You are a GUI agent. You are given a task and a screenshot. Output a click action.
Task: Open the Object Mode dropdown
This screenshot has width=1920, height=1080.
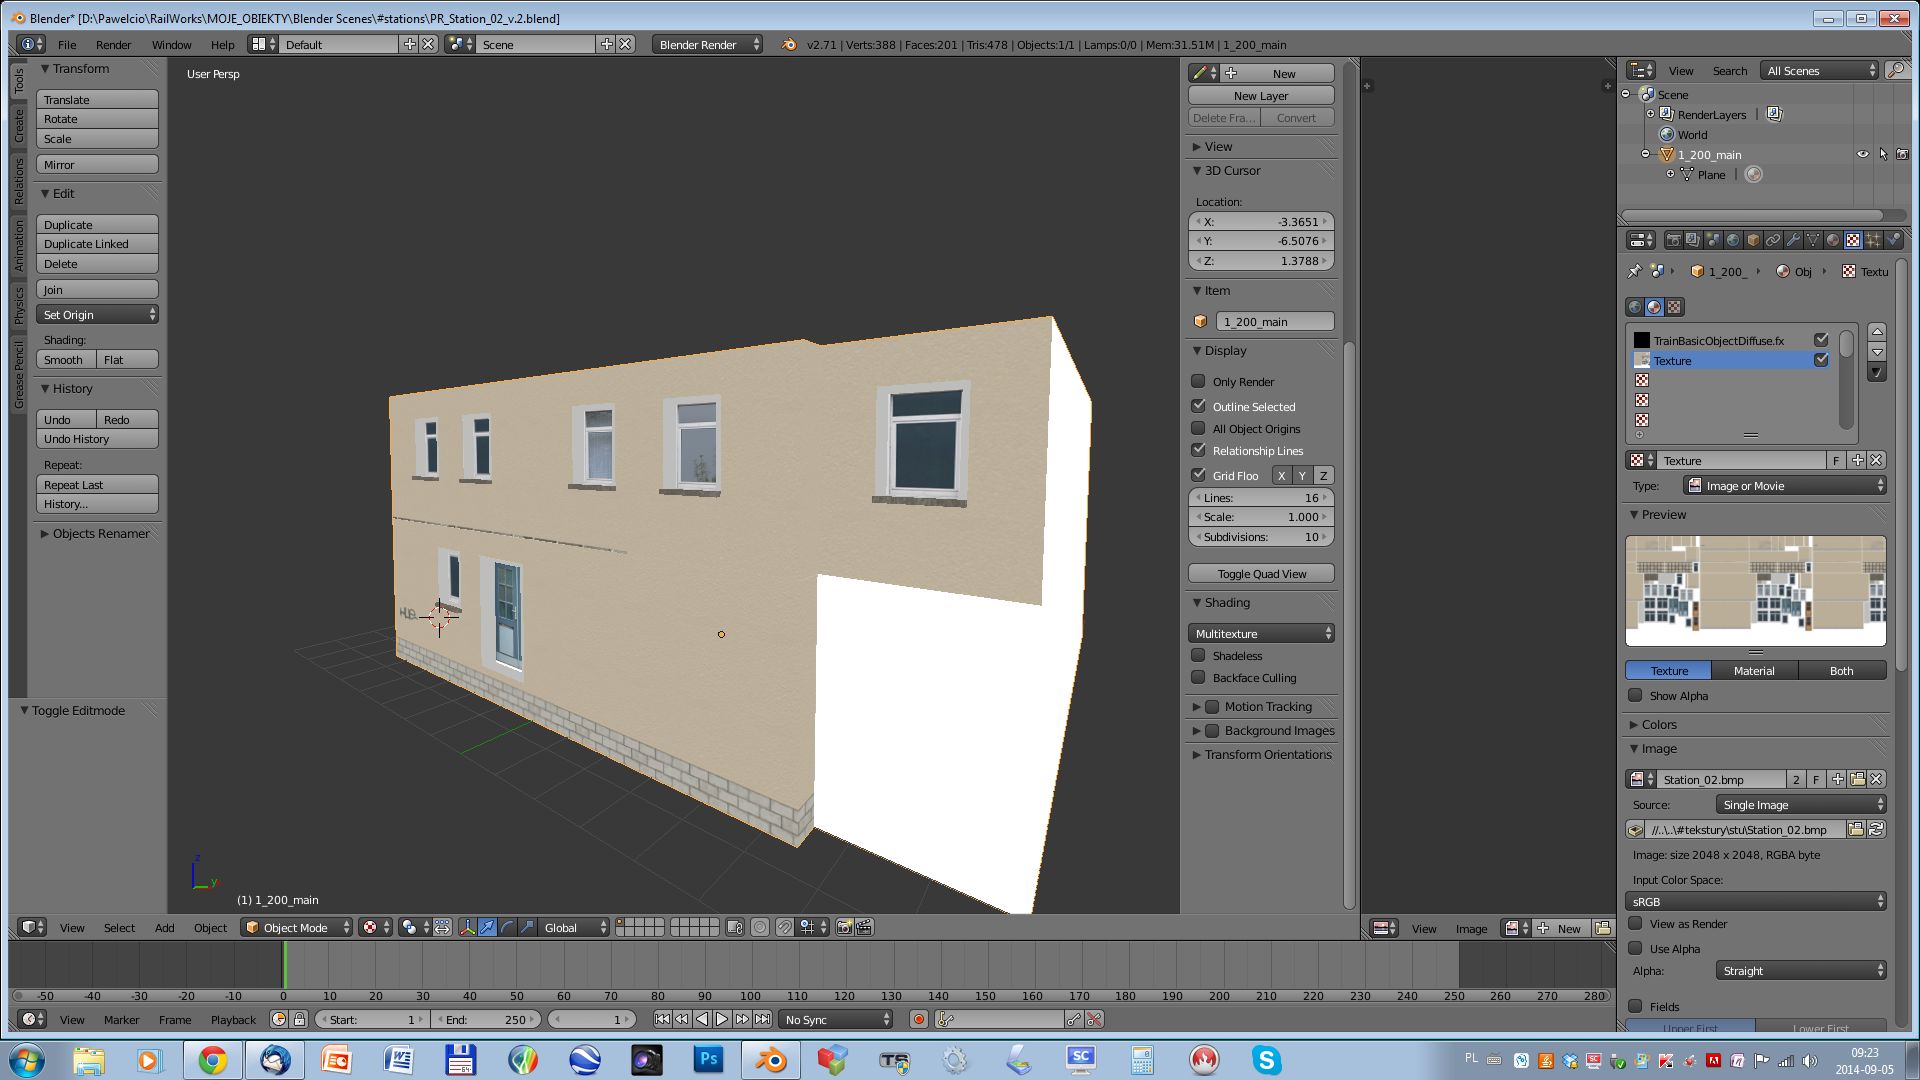coord(298,928)
